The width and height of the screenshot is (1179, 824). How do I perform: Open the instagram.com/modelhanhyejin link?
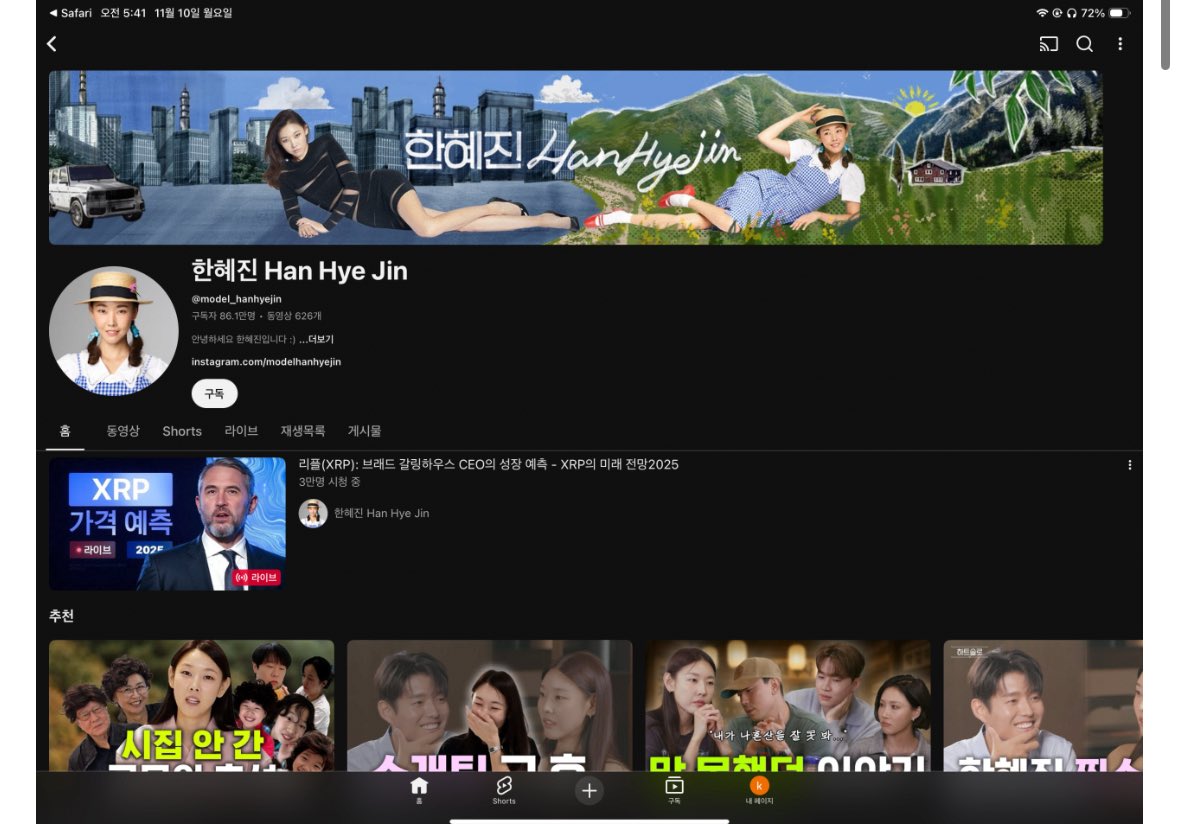click(x=266, y=362)
